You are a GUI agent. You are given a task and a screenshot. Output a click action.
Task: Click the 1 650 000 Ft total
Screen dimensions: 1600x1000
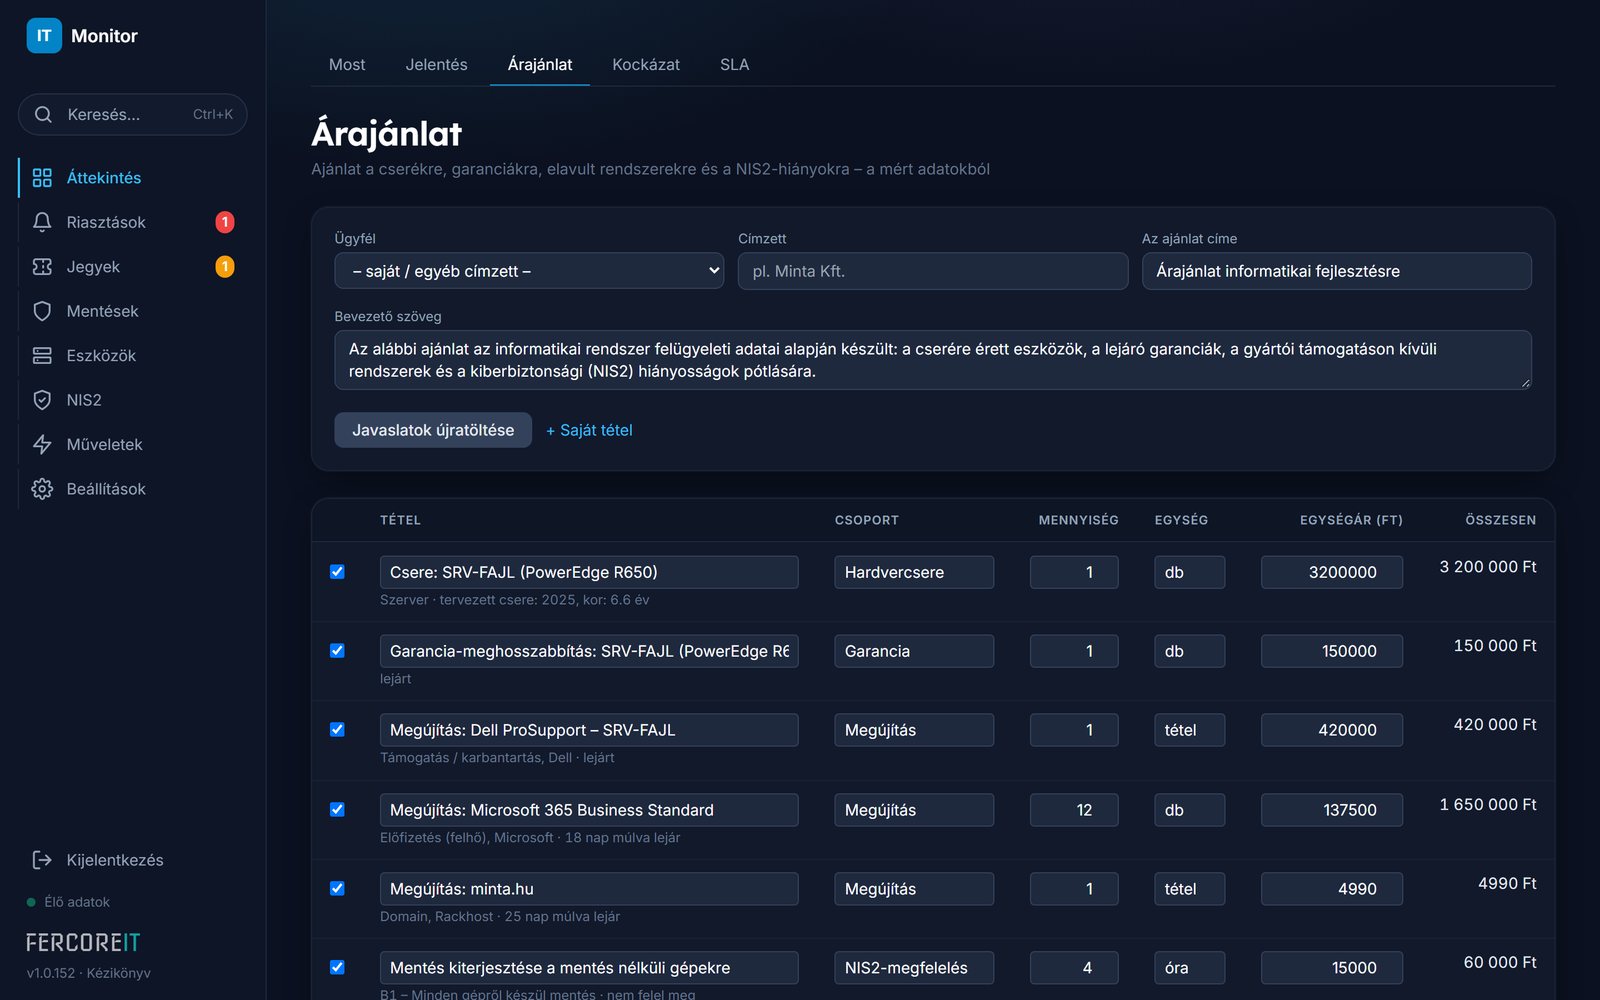coord(1488,804)
